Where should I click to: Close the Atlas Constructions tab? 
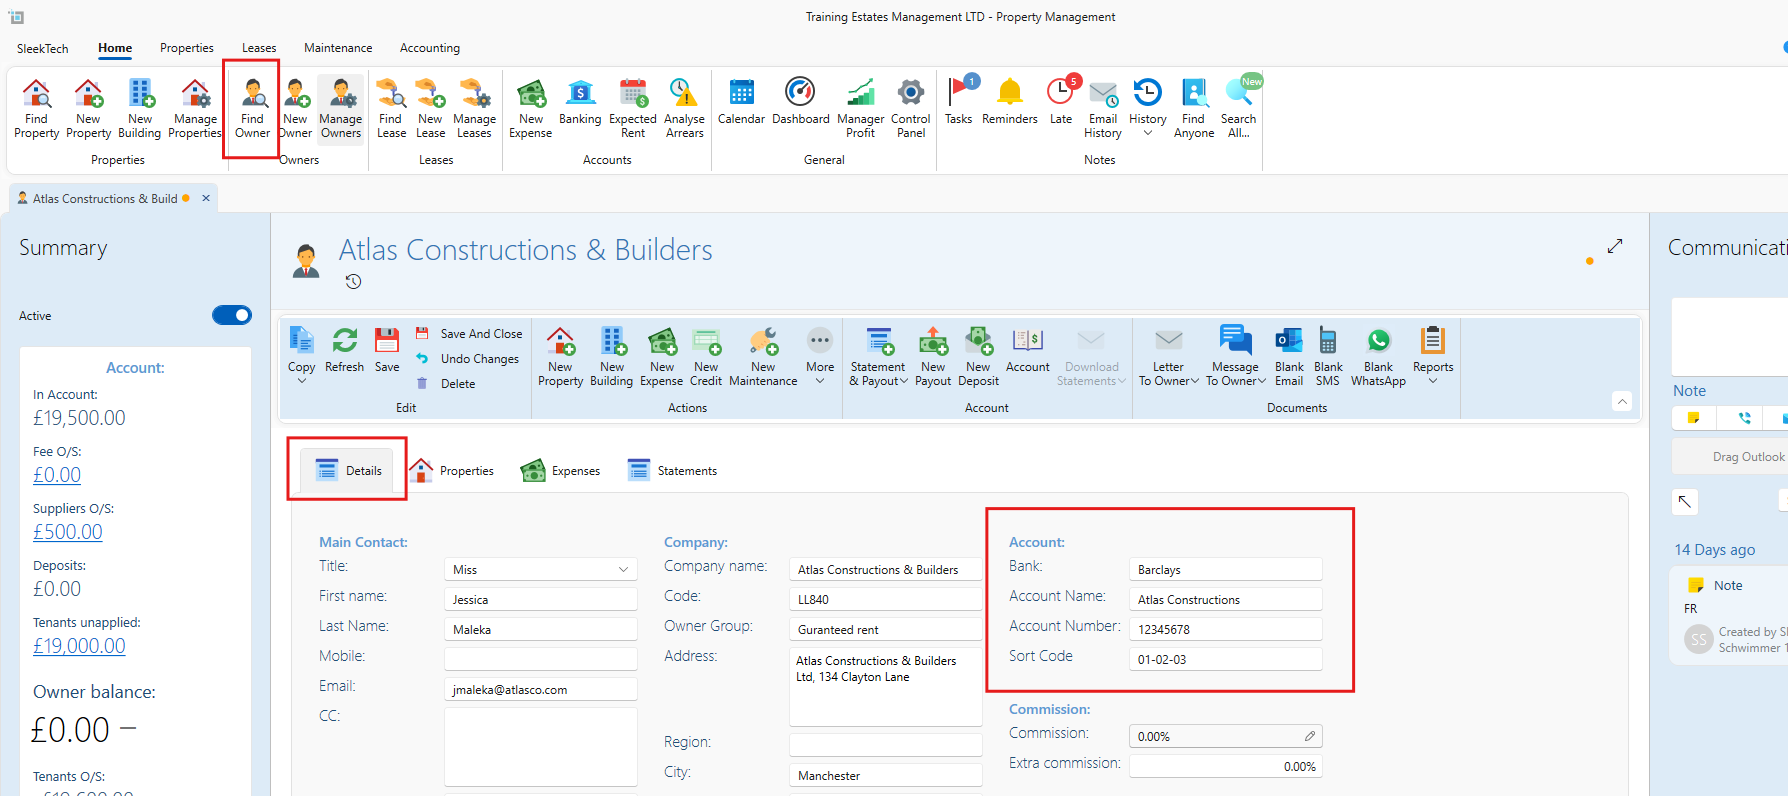(x=206, y=198)
